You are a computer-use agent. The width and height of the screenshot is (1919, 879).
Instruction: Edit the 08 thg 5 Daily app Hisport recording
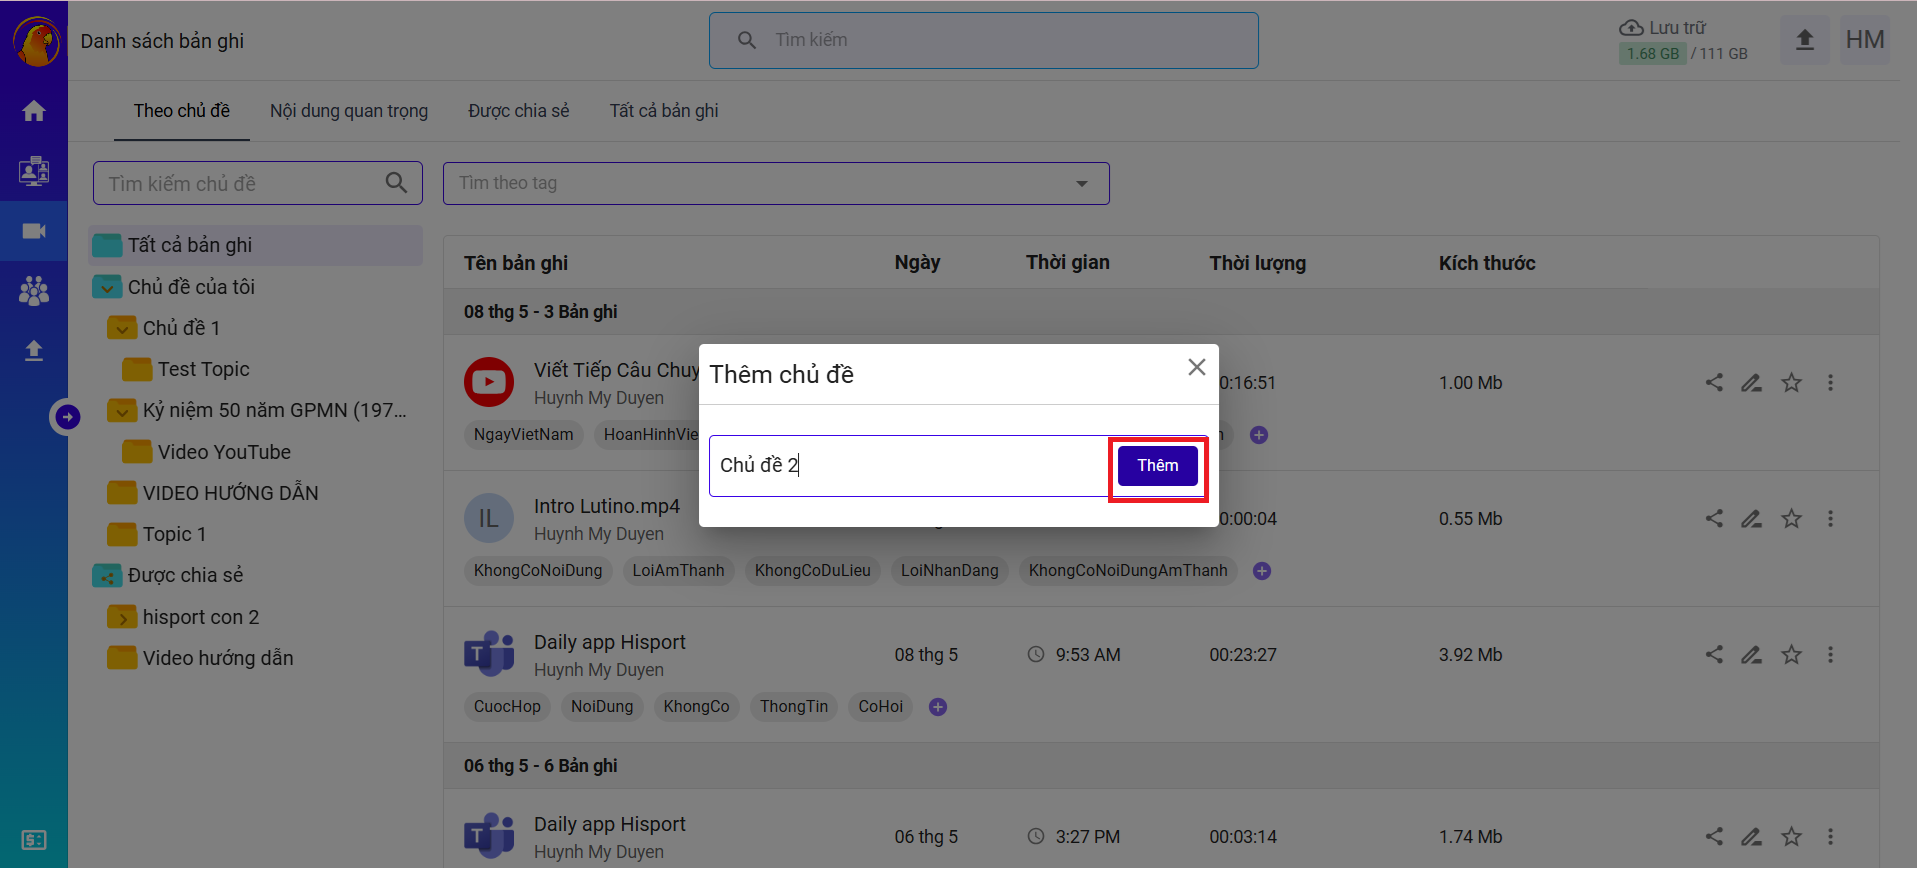pyautogui.click(x=1752, y=655)
